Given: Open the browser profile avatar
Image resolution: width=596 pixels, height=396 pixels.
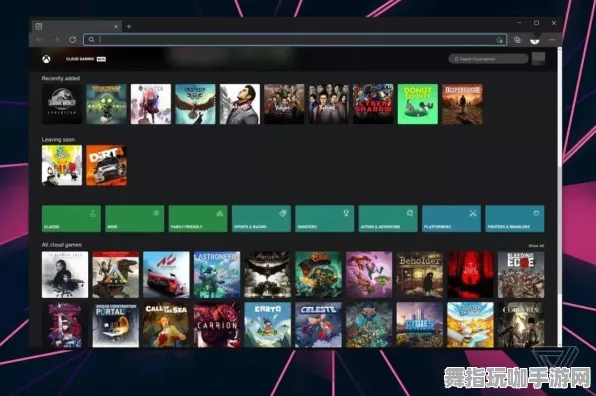Looking at the screenshot, I should pos(535,40).
